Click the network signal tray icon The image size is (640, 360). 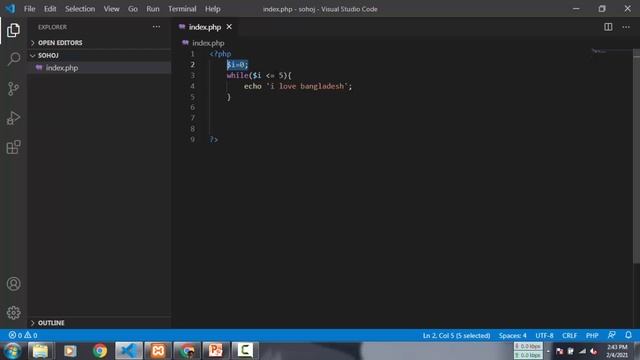(x=582, y=351)
